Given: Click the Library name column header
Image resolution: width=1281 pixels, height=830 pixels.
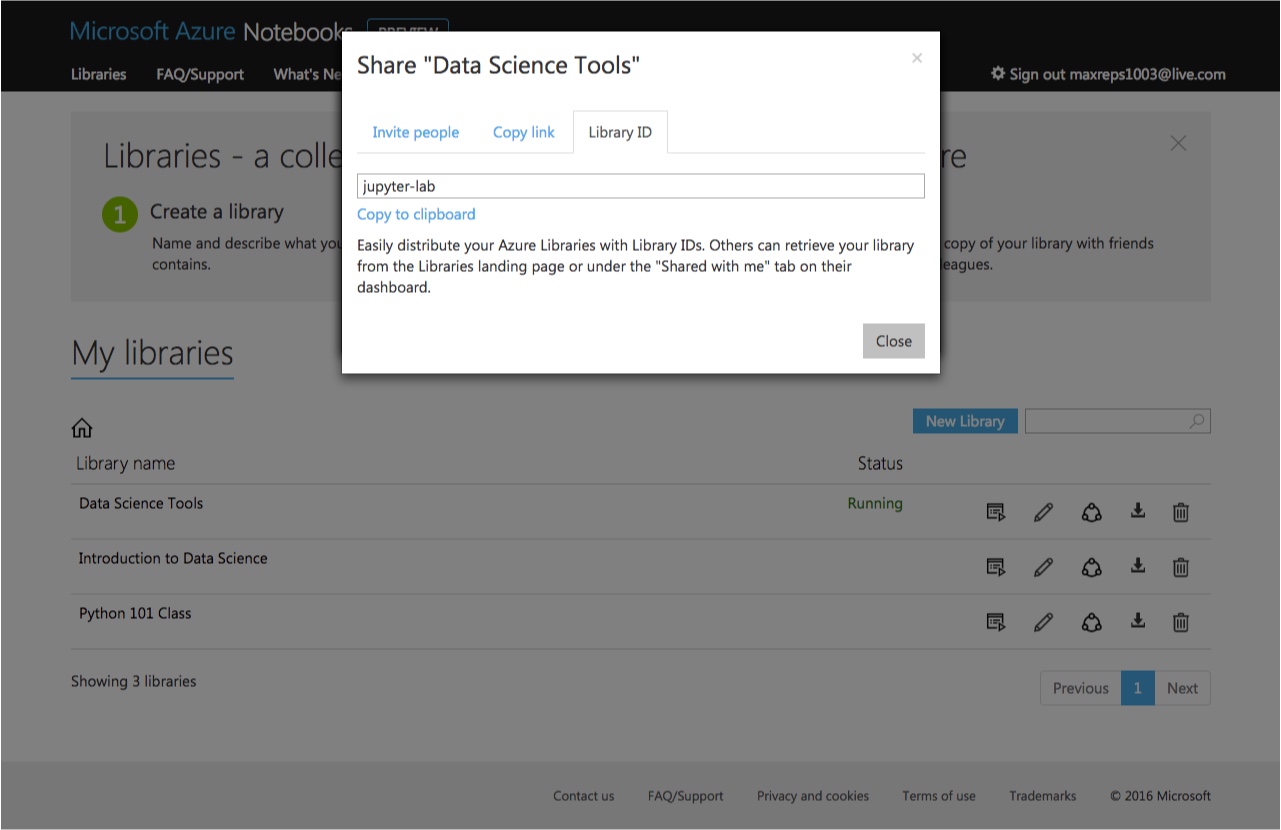Looking at the screenshot, I should 126,463.
